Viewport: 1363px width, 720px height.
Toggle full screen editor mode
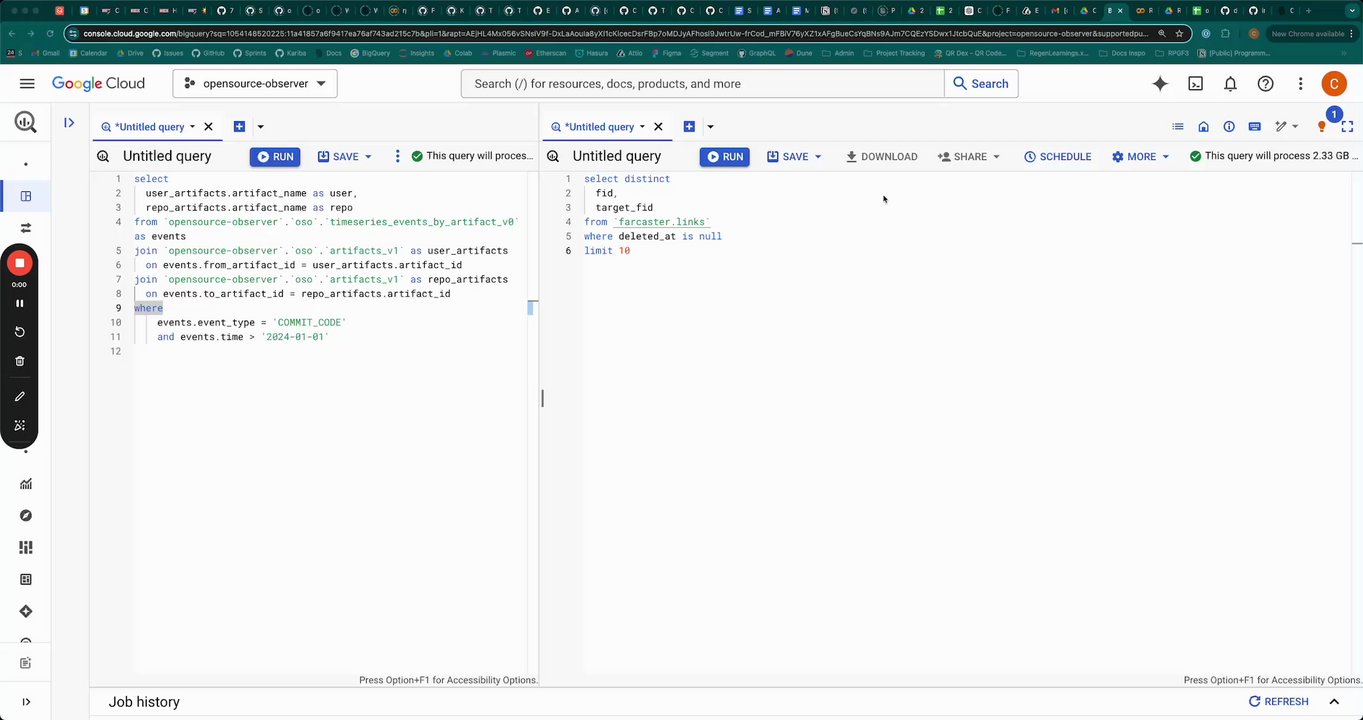click(1347, 127)
